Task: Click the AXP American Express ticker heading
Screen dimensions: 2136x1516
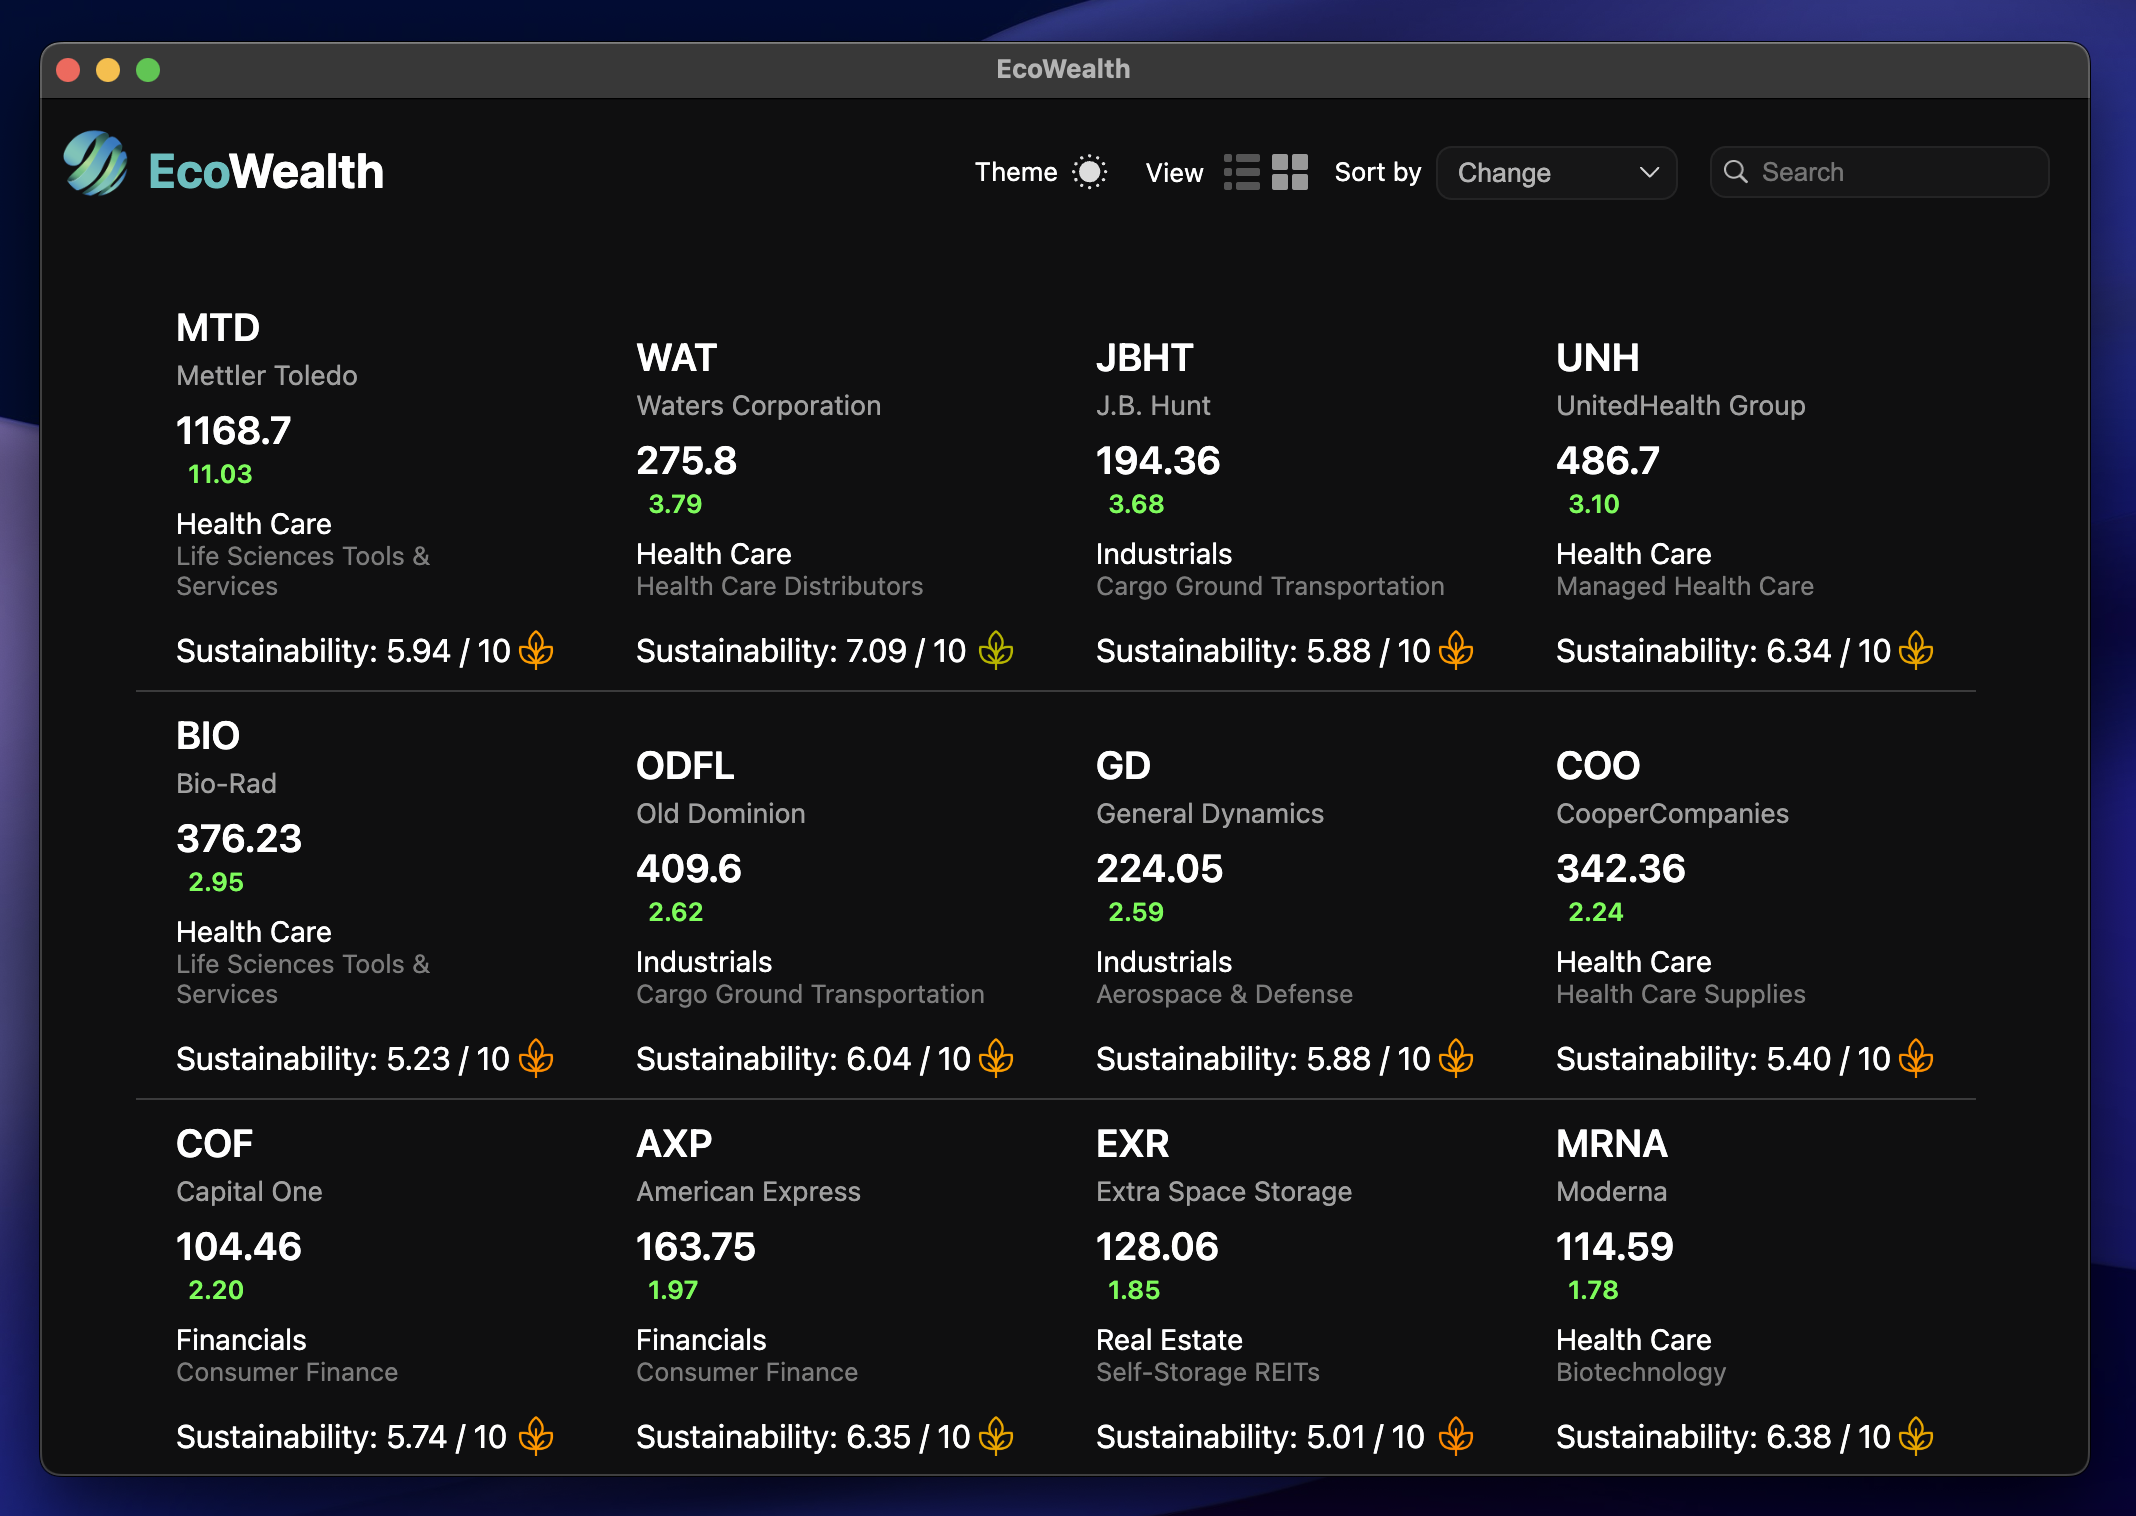Action: pyautogui.click(x=674, y=1144)
